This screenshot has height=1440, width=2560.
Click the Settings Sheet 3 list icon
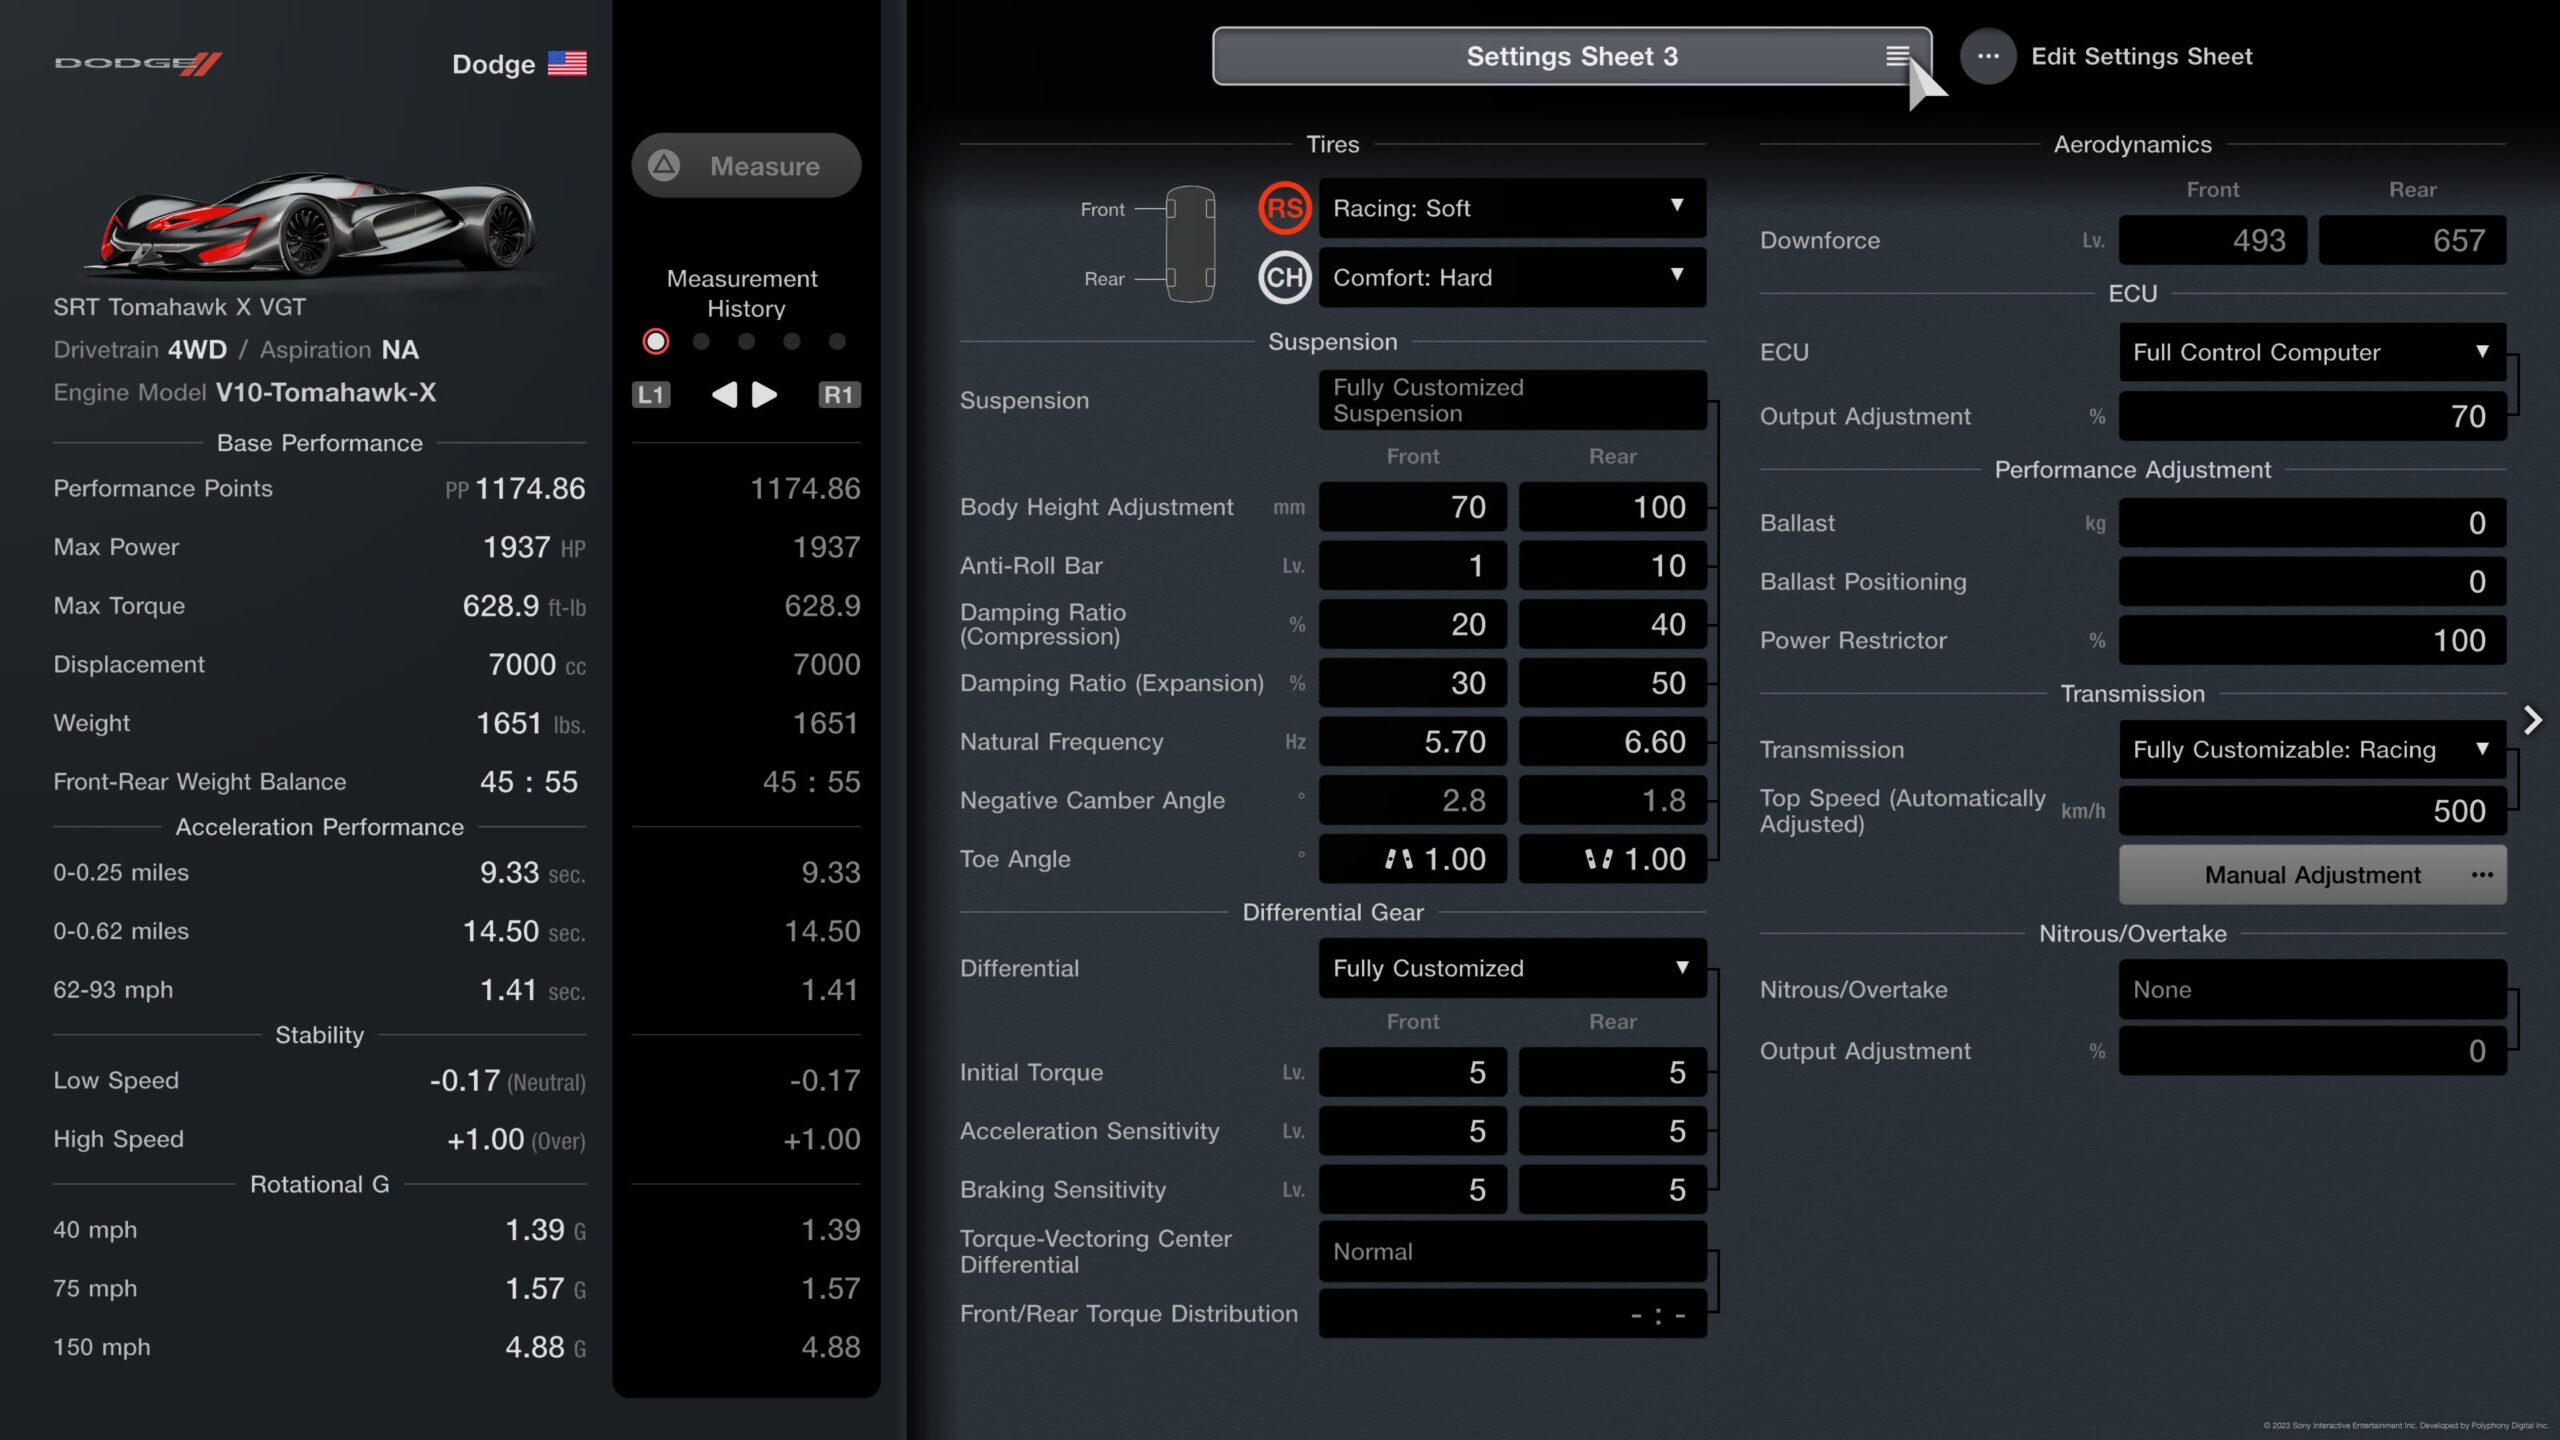tap(1897, 57)
